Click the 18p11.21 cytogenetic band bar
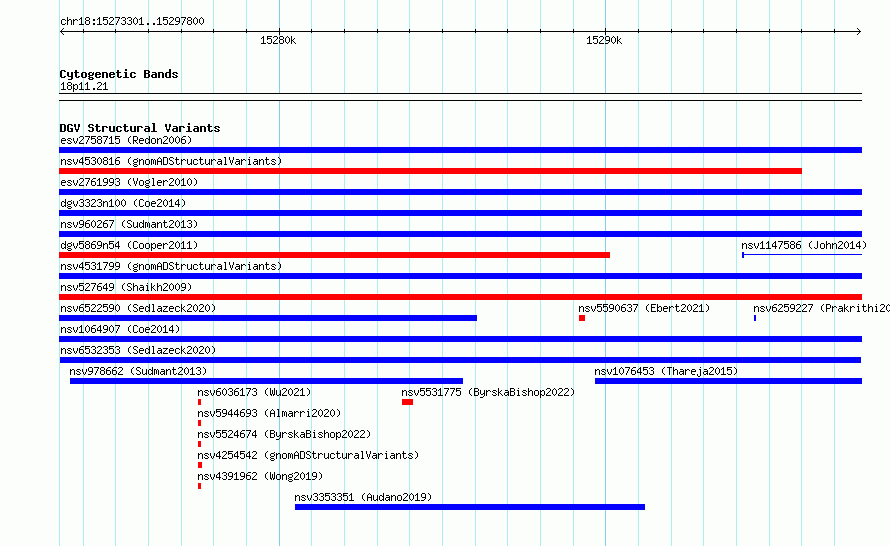The image size is (890, 546). pyautogui.click(x=460, y=97)
